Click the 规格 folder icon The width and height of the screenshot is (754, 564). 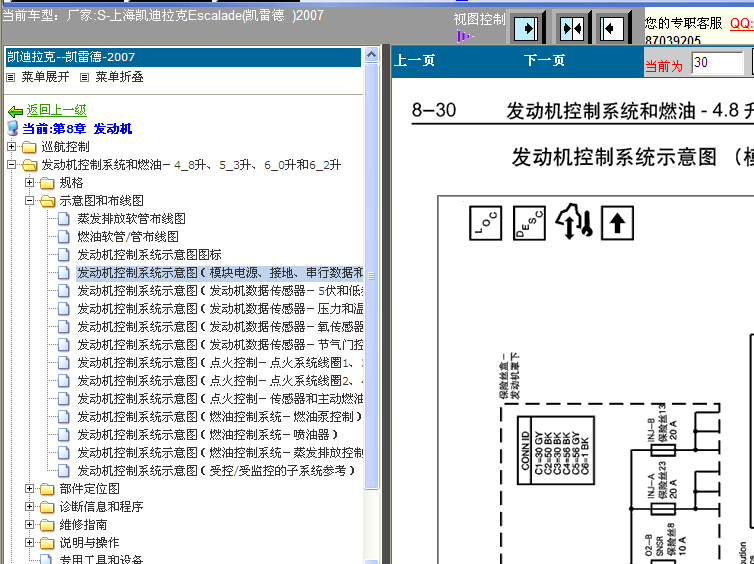point(47,183)
